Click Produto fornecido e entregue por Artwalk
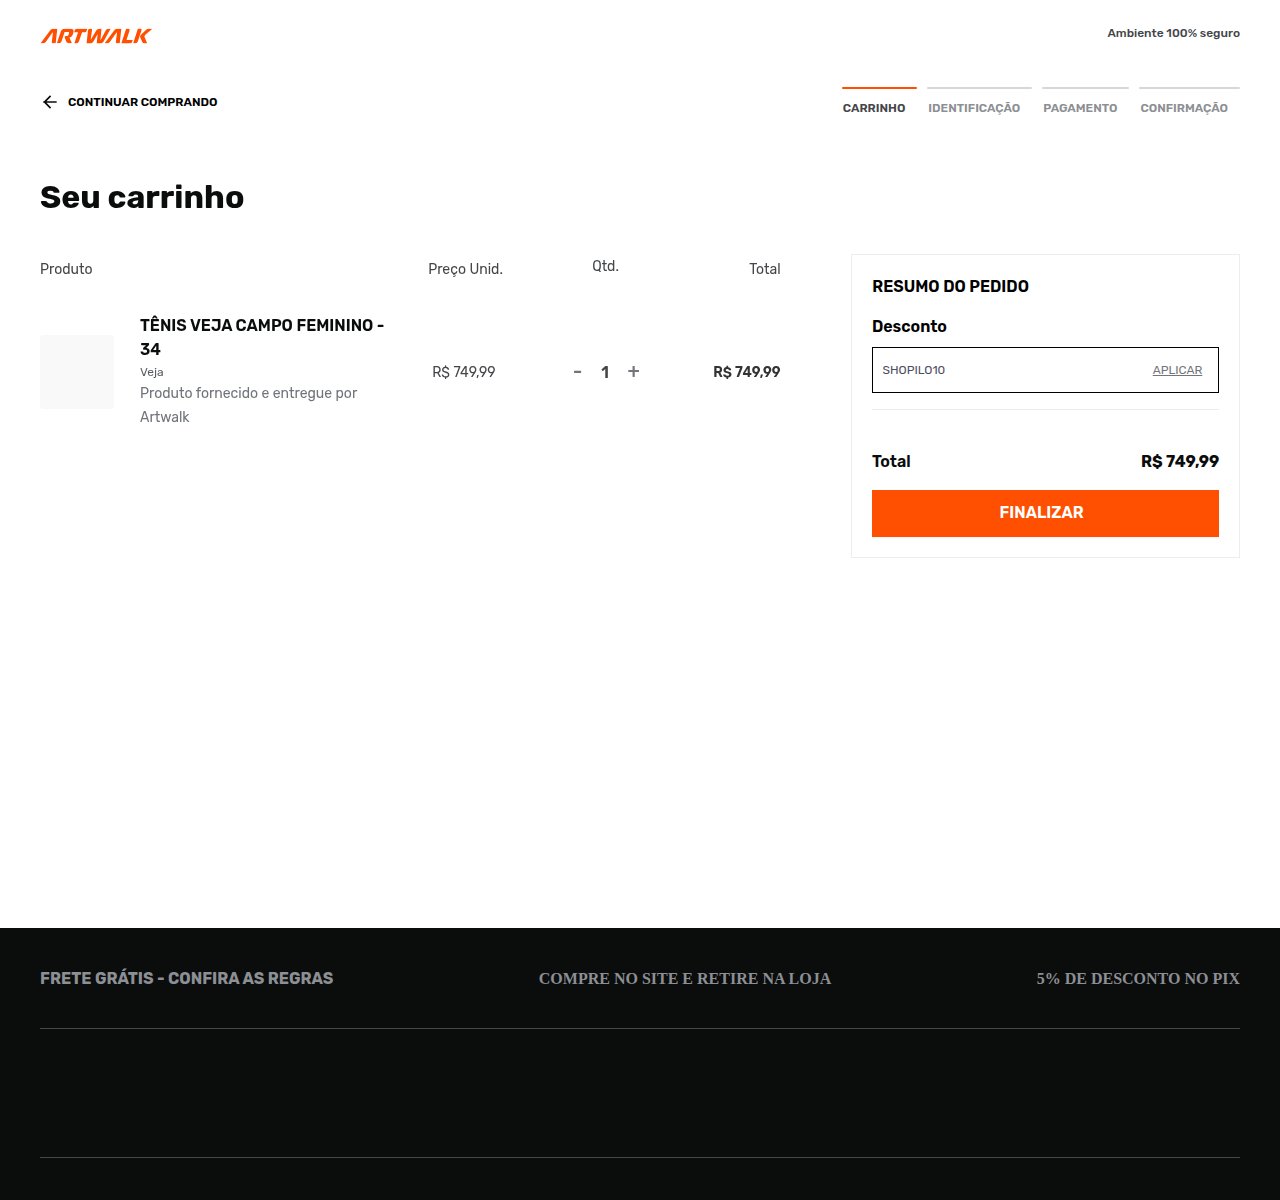This screenshot has height=1200, width=1280. pos(249,405)
